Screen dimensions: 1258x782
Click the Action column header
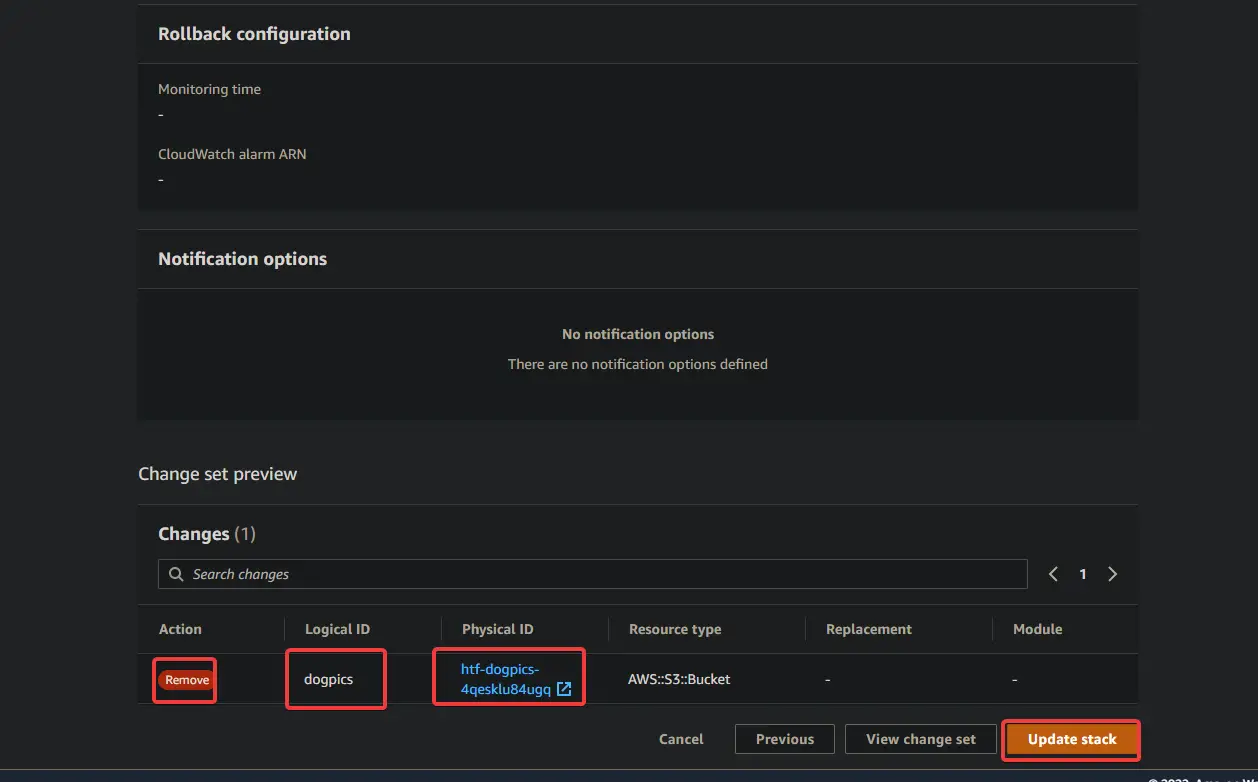180,629
